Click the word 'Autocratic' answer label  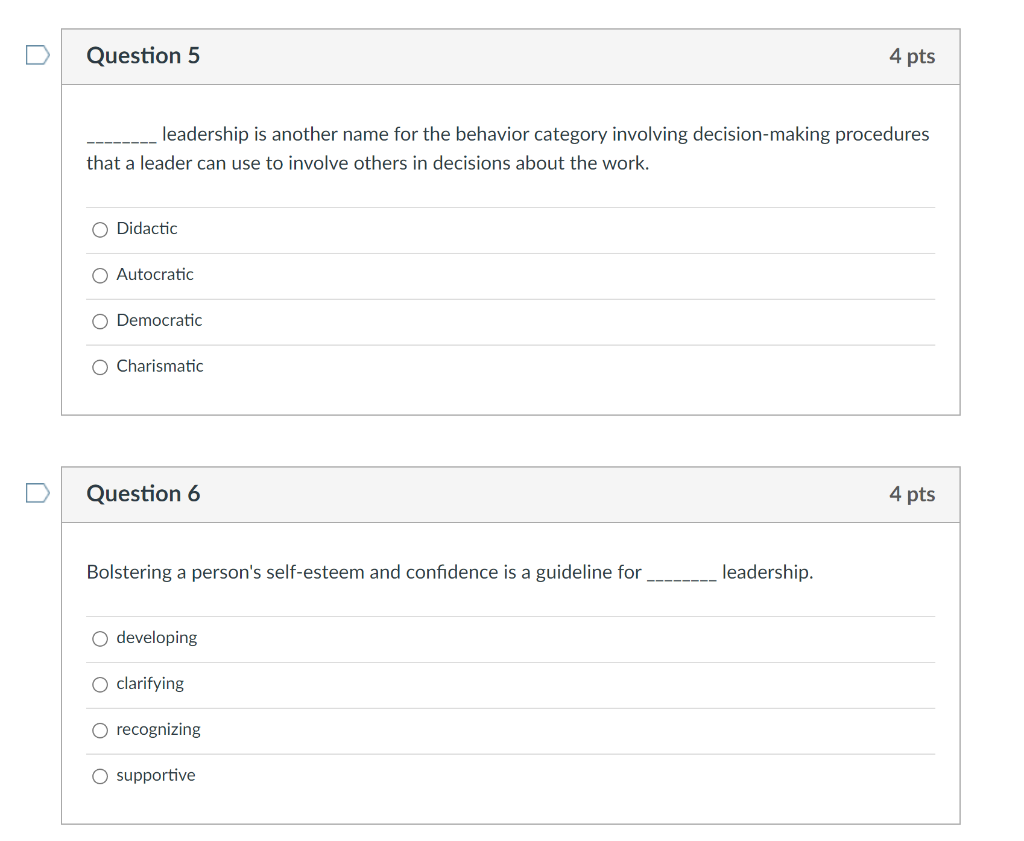155,274
